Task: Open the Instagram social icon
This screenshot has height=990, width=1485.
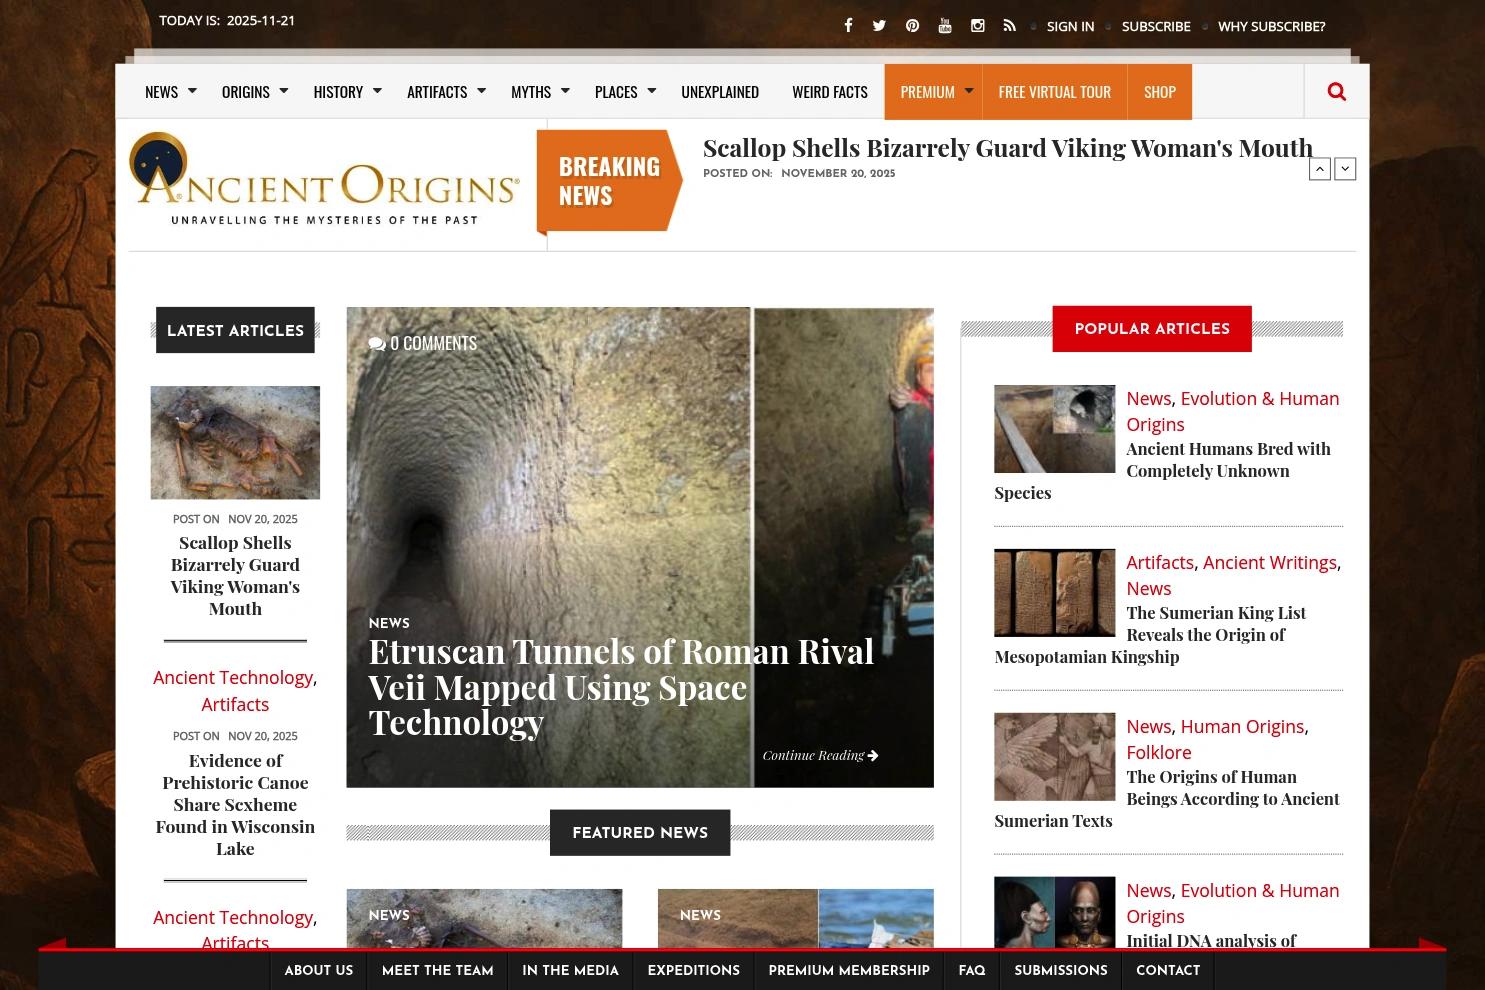Action: pyautogui.click(x=978, y=26)
